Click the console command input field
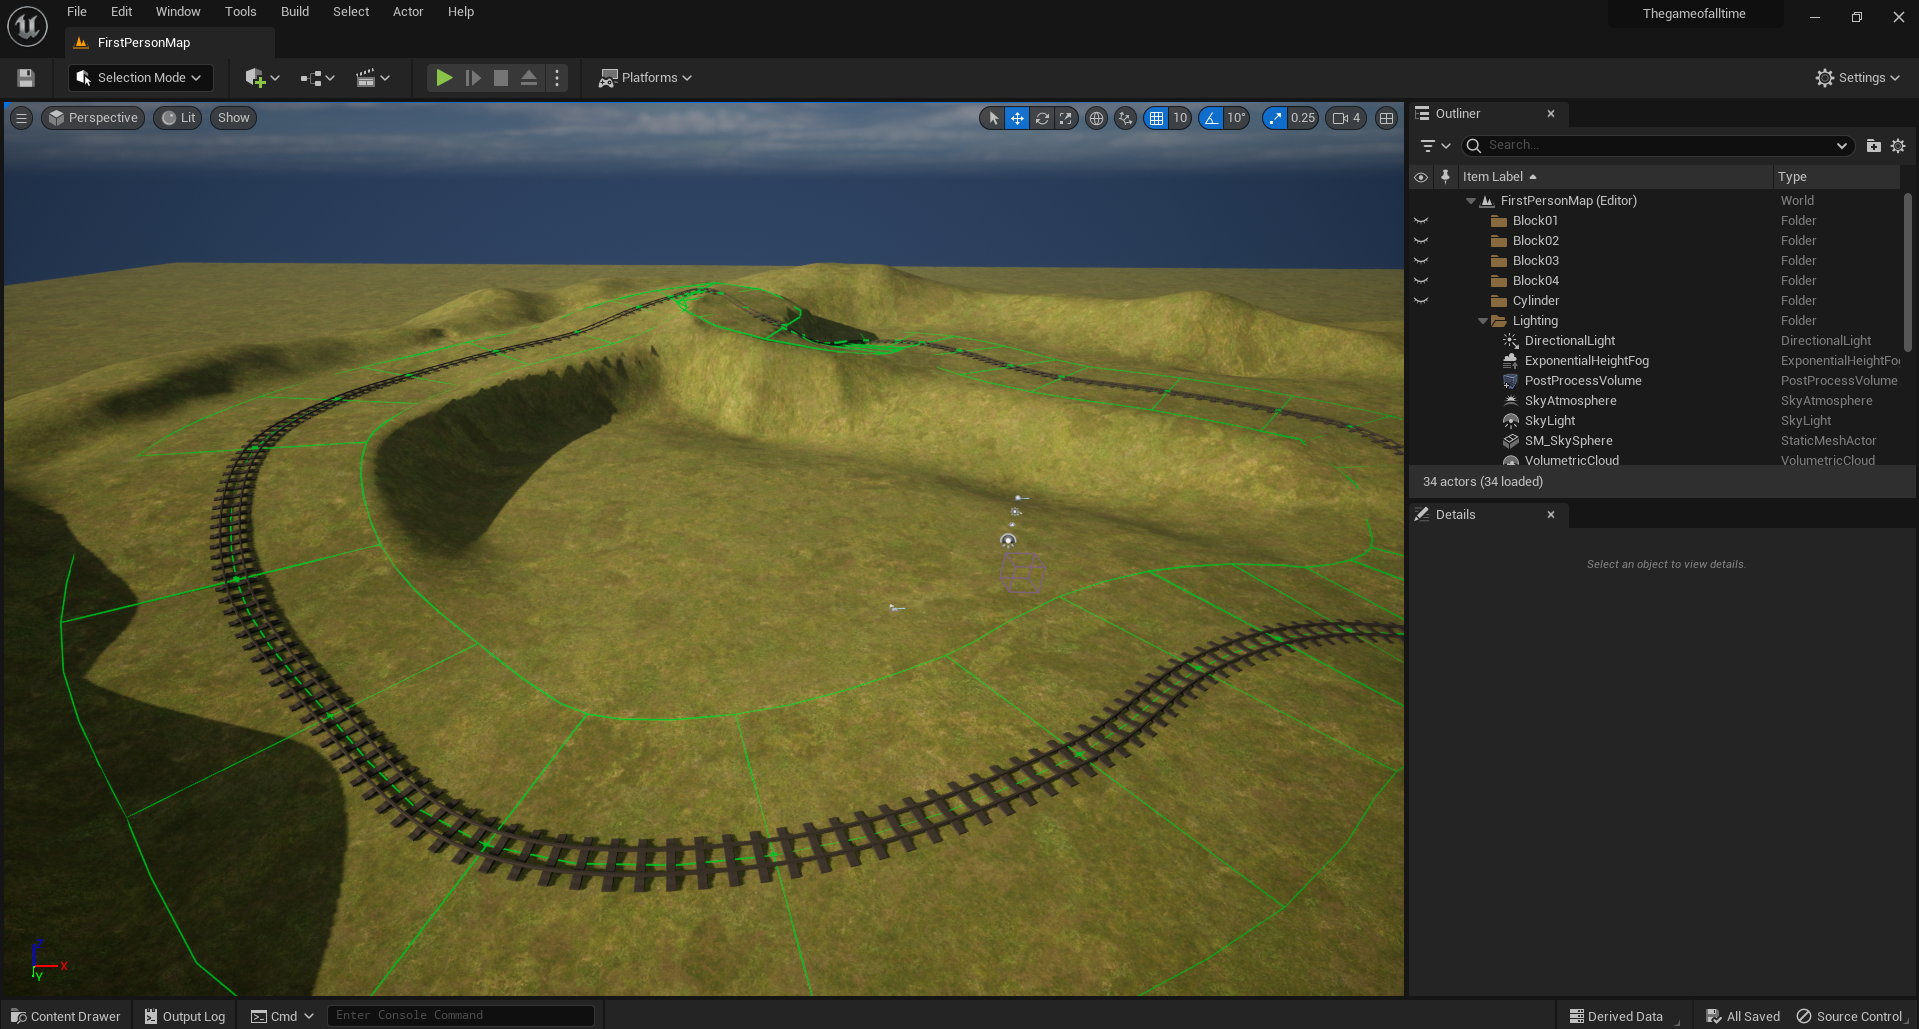 (x=460, y=1016)
